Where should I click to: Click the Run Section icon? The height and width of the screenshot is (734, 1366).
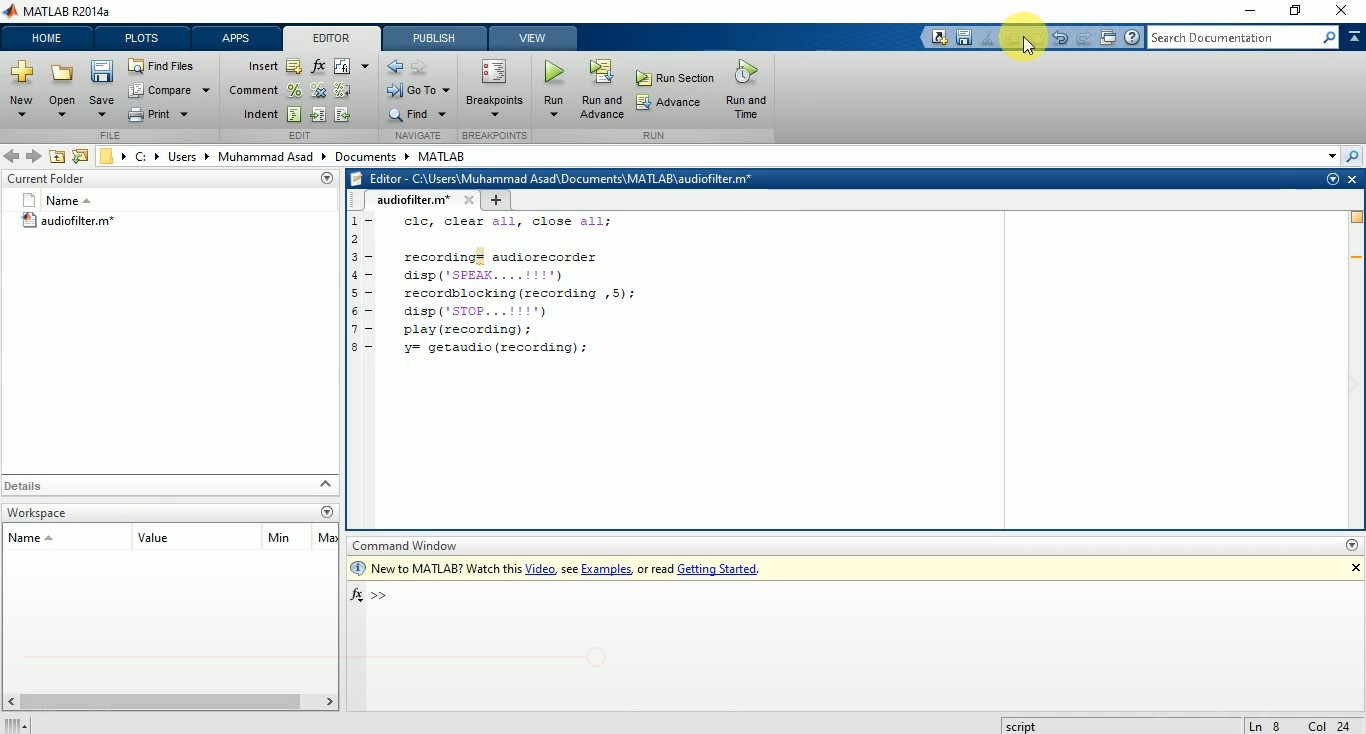point(643,78)
